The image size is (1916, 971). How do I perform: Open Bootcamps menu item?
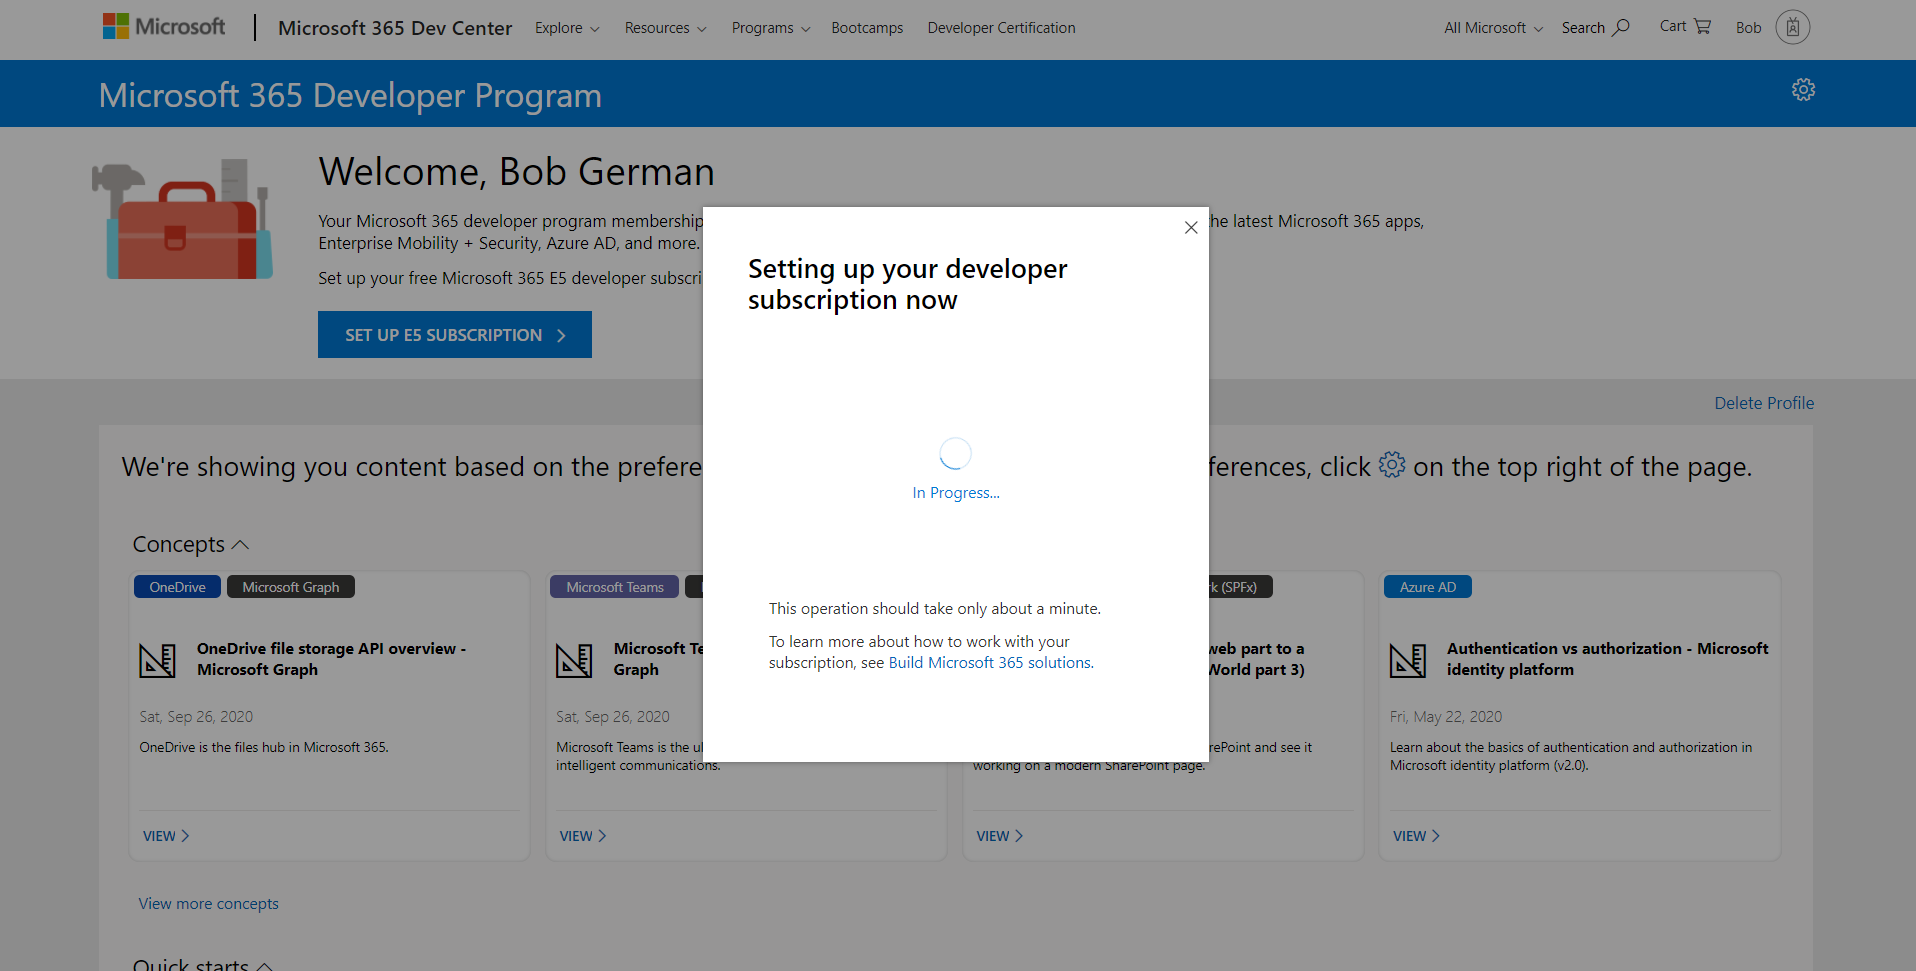coord(867,28)
